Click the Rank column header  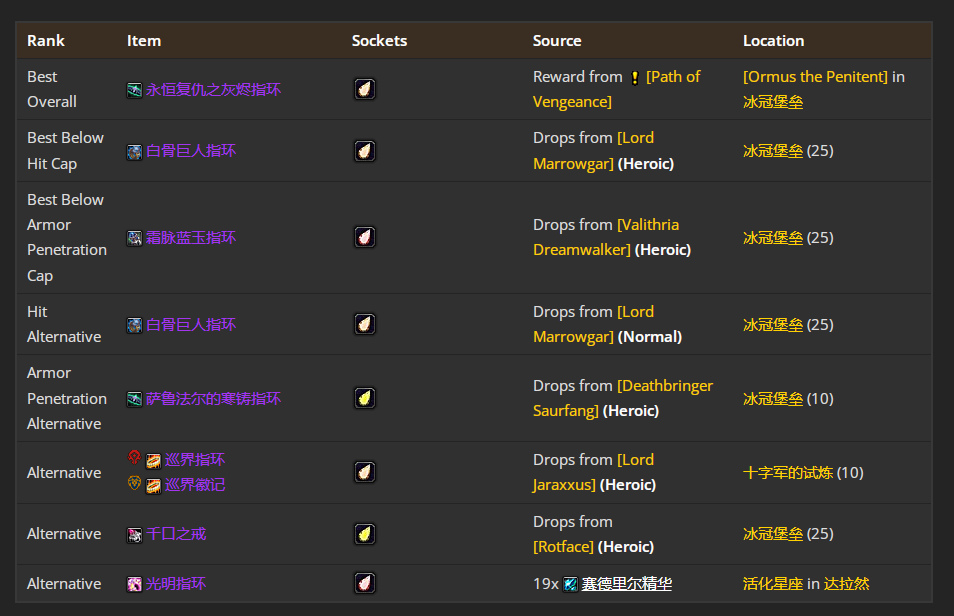46,41
